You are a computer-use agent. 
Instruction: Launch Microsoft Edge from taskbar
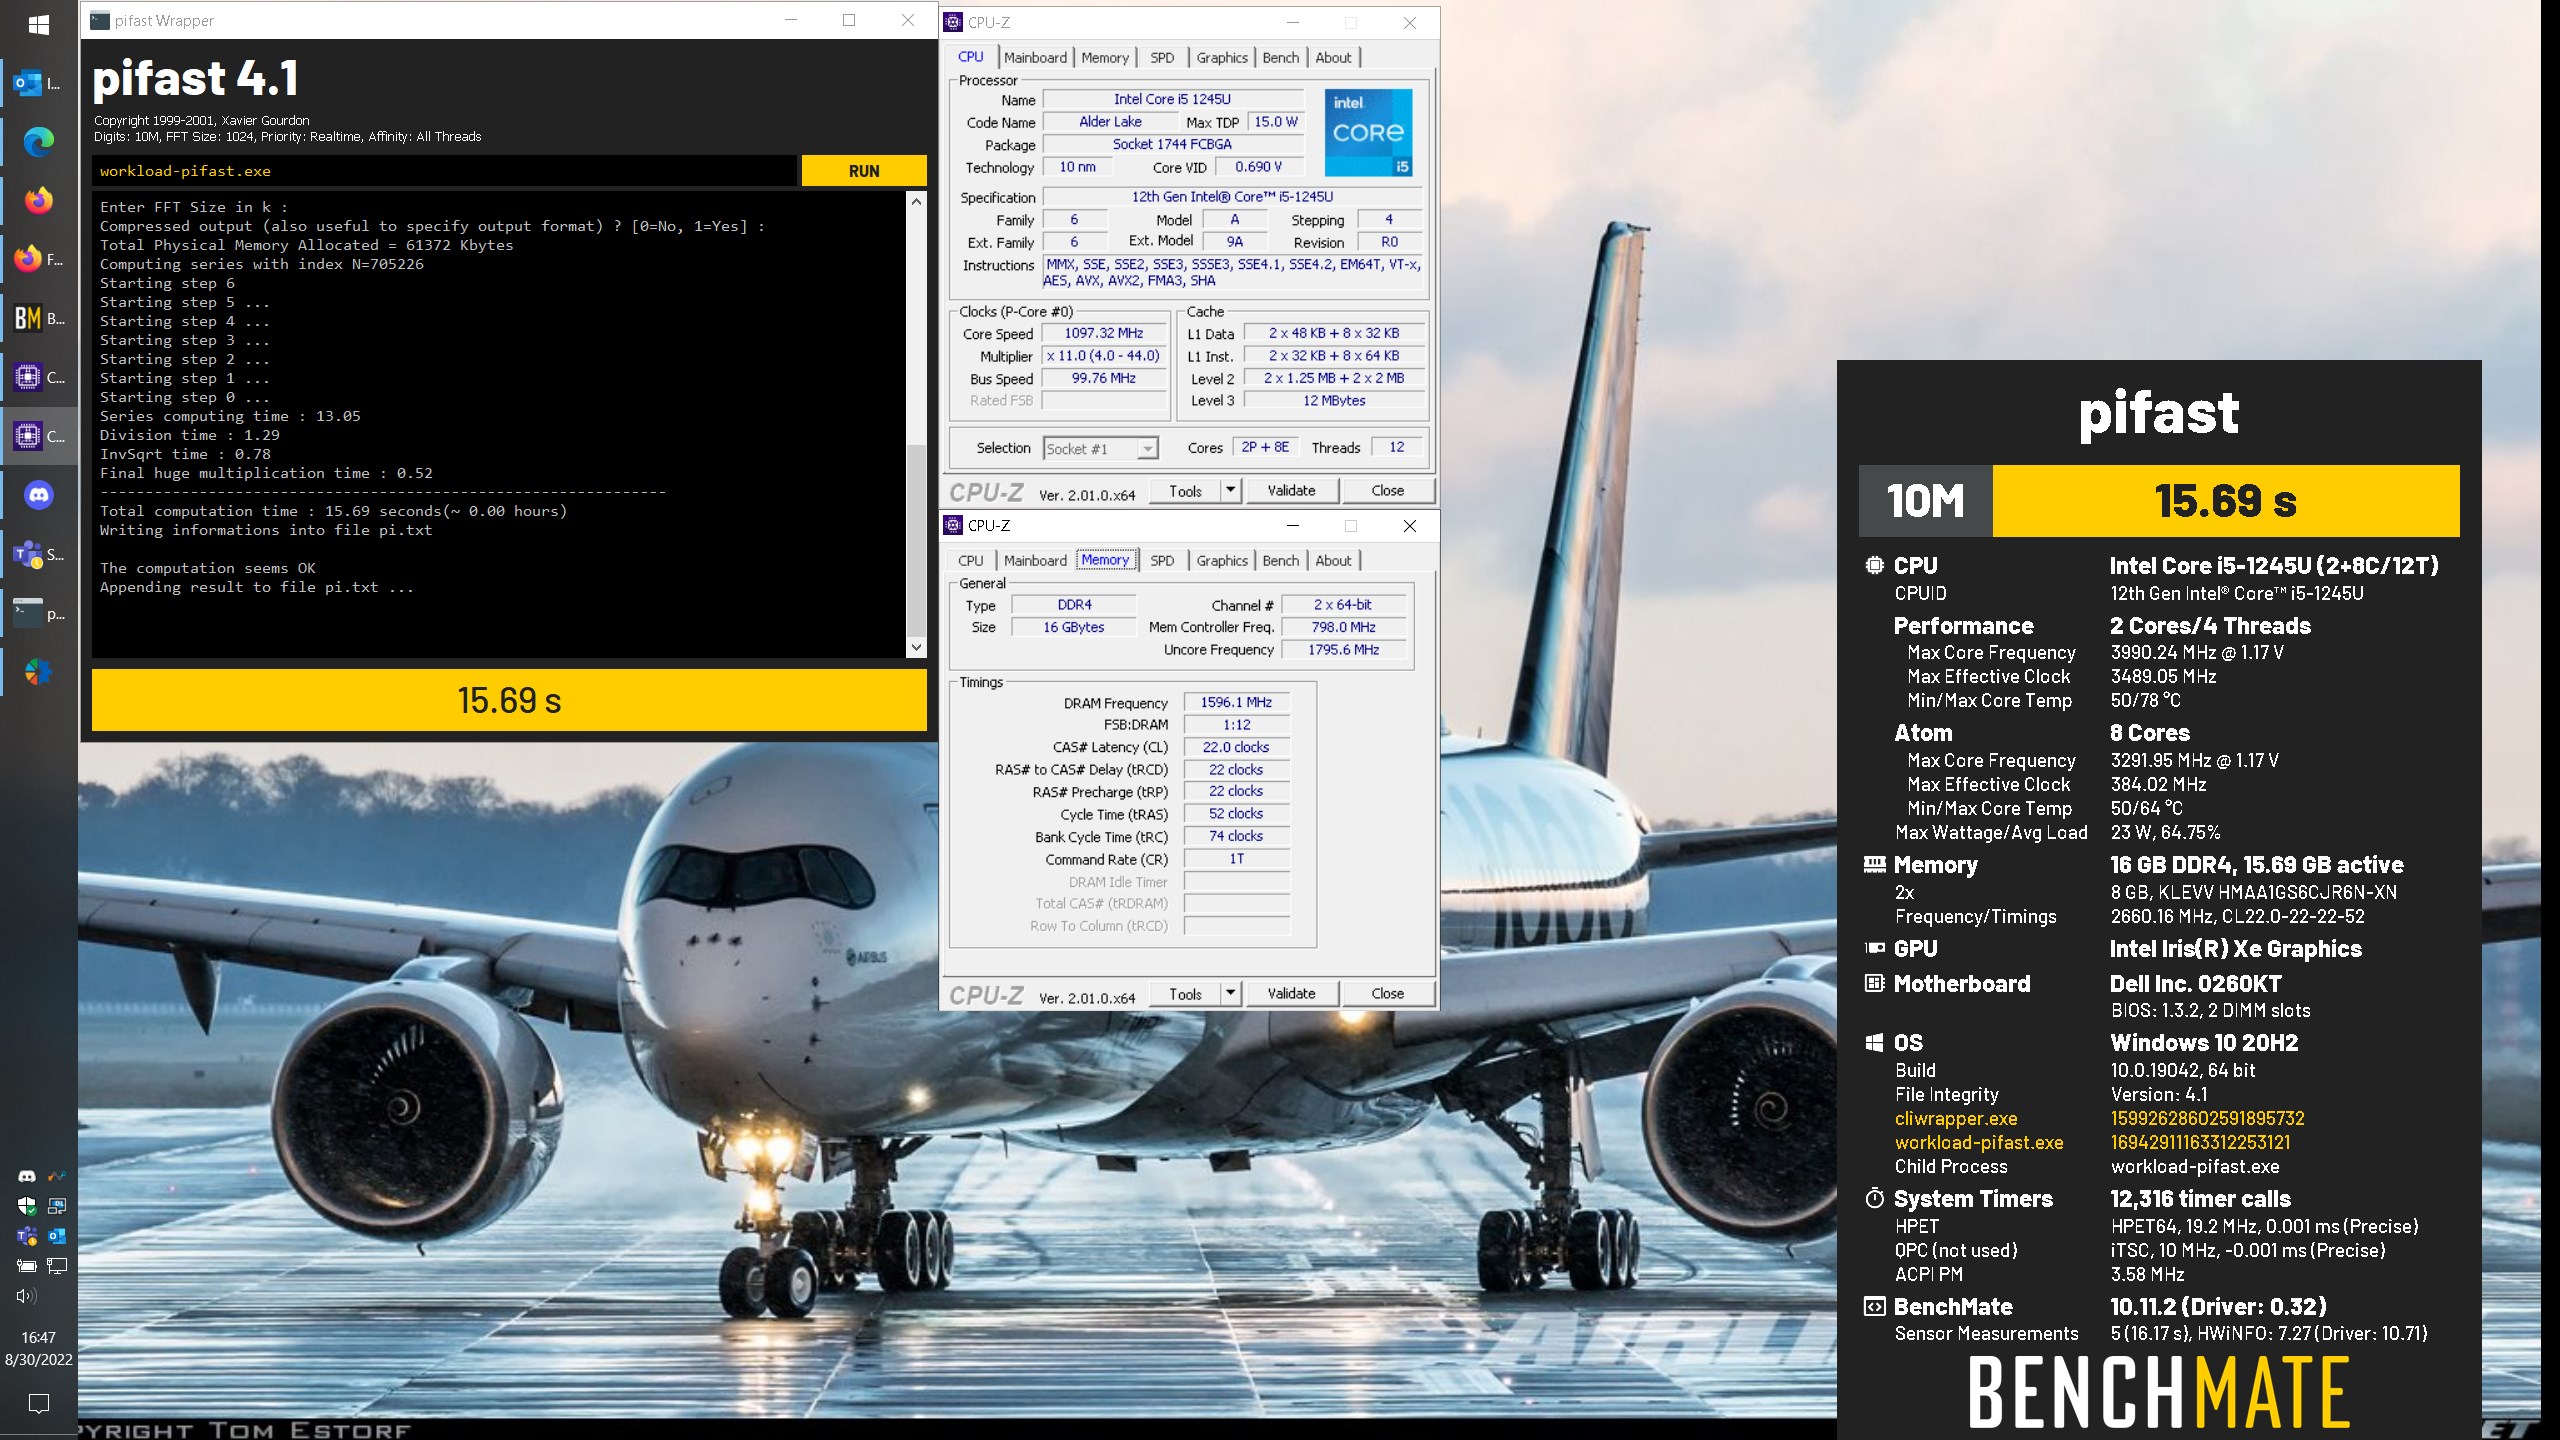[x=39, y=142]
